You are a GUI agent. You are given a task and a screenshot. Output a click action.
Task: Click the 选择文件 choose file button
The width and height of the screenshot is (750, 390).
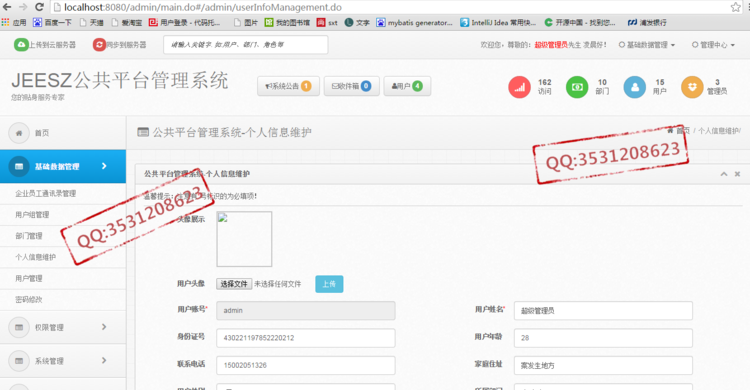234,284
